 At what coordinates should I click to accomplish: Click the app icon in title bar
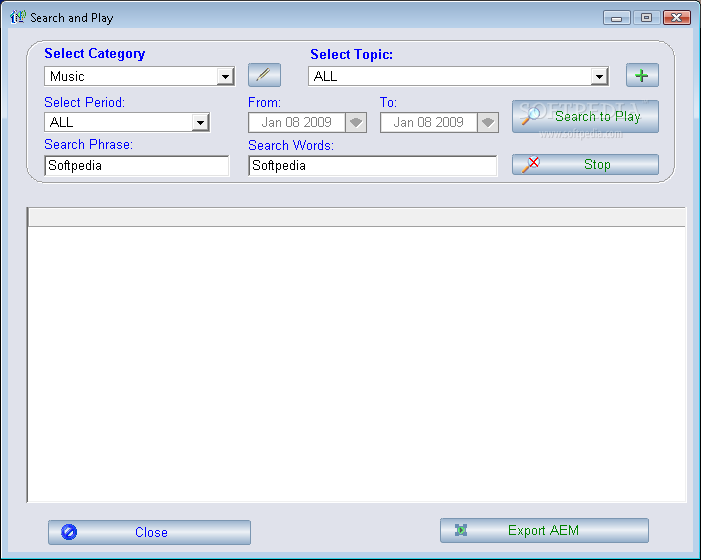coord(18,17)
